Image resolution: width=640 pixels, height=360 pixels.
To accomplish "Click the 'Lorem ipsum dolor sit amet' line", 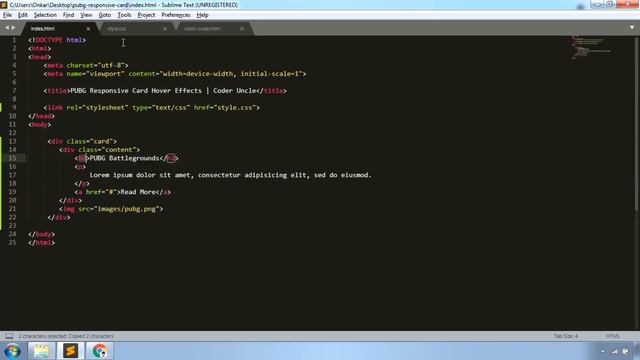I will click(231, 175).
